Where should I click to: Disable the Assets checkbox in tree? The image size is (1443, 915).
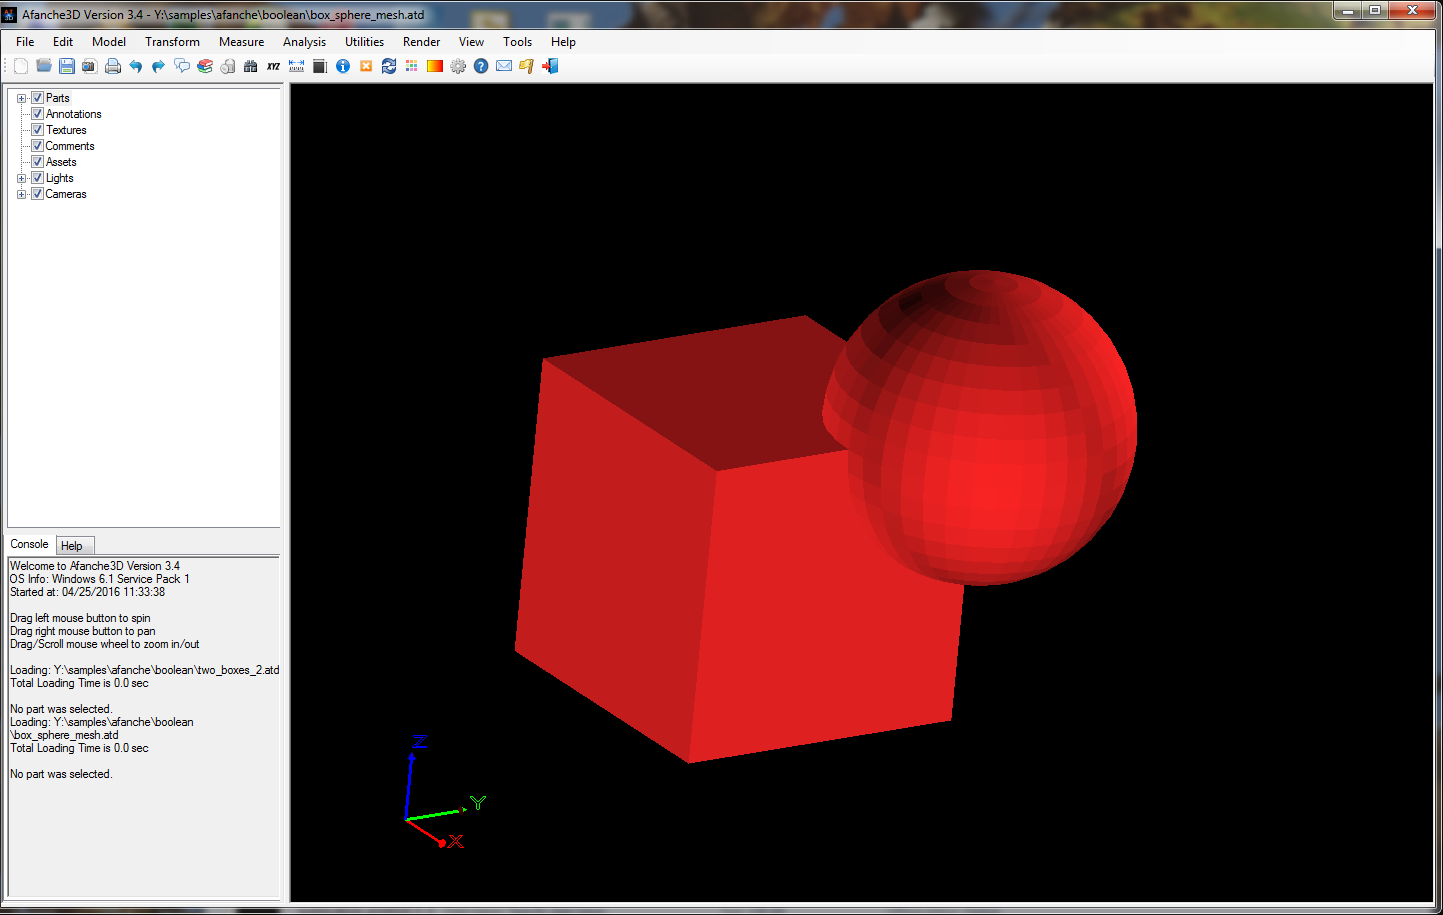click(x=37, y=162)
